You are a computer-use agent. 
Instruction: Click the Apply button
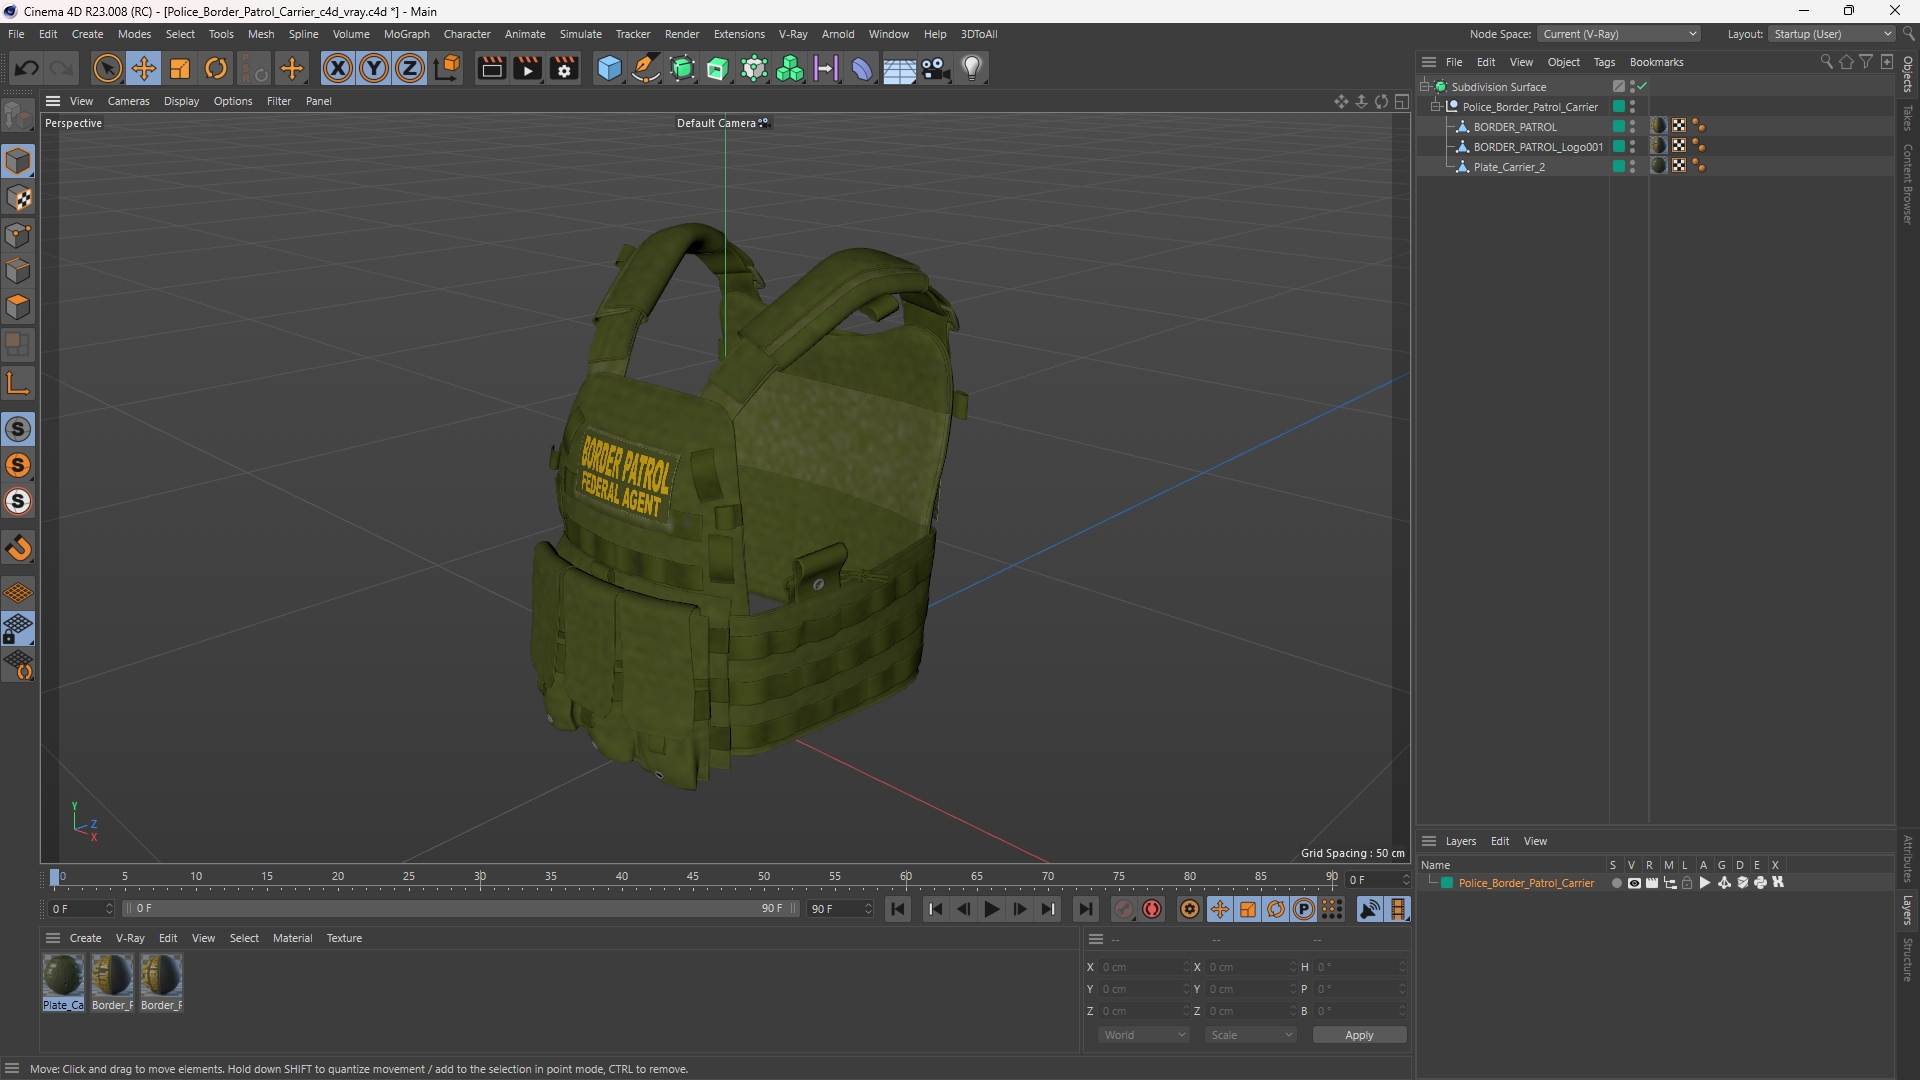(x=1359, y=1035)
